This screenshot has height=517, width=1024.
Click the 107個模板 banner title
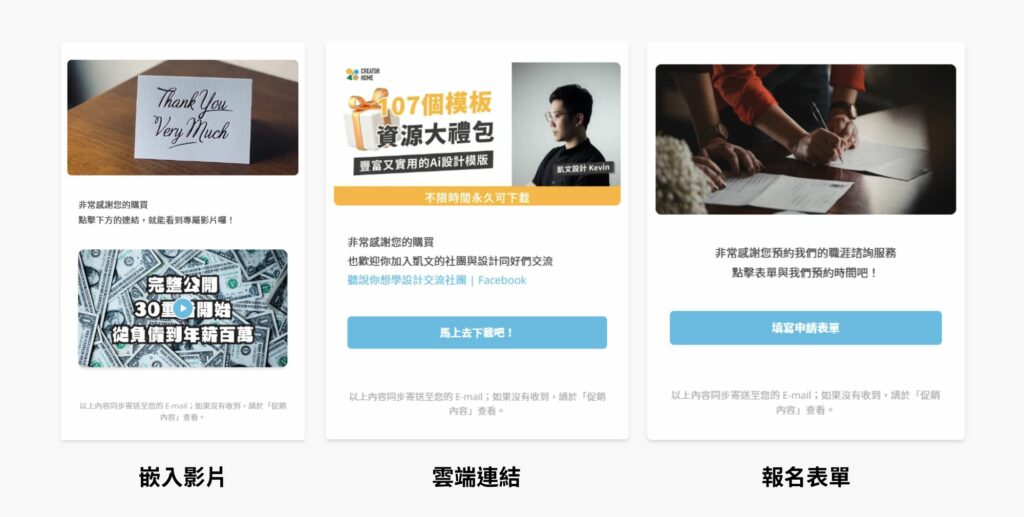click(x=436, y=105)
